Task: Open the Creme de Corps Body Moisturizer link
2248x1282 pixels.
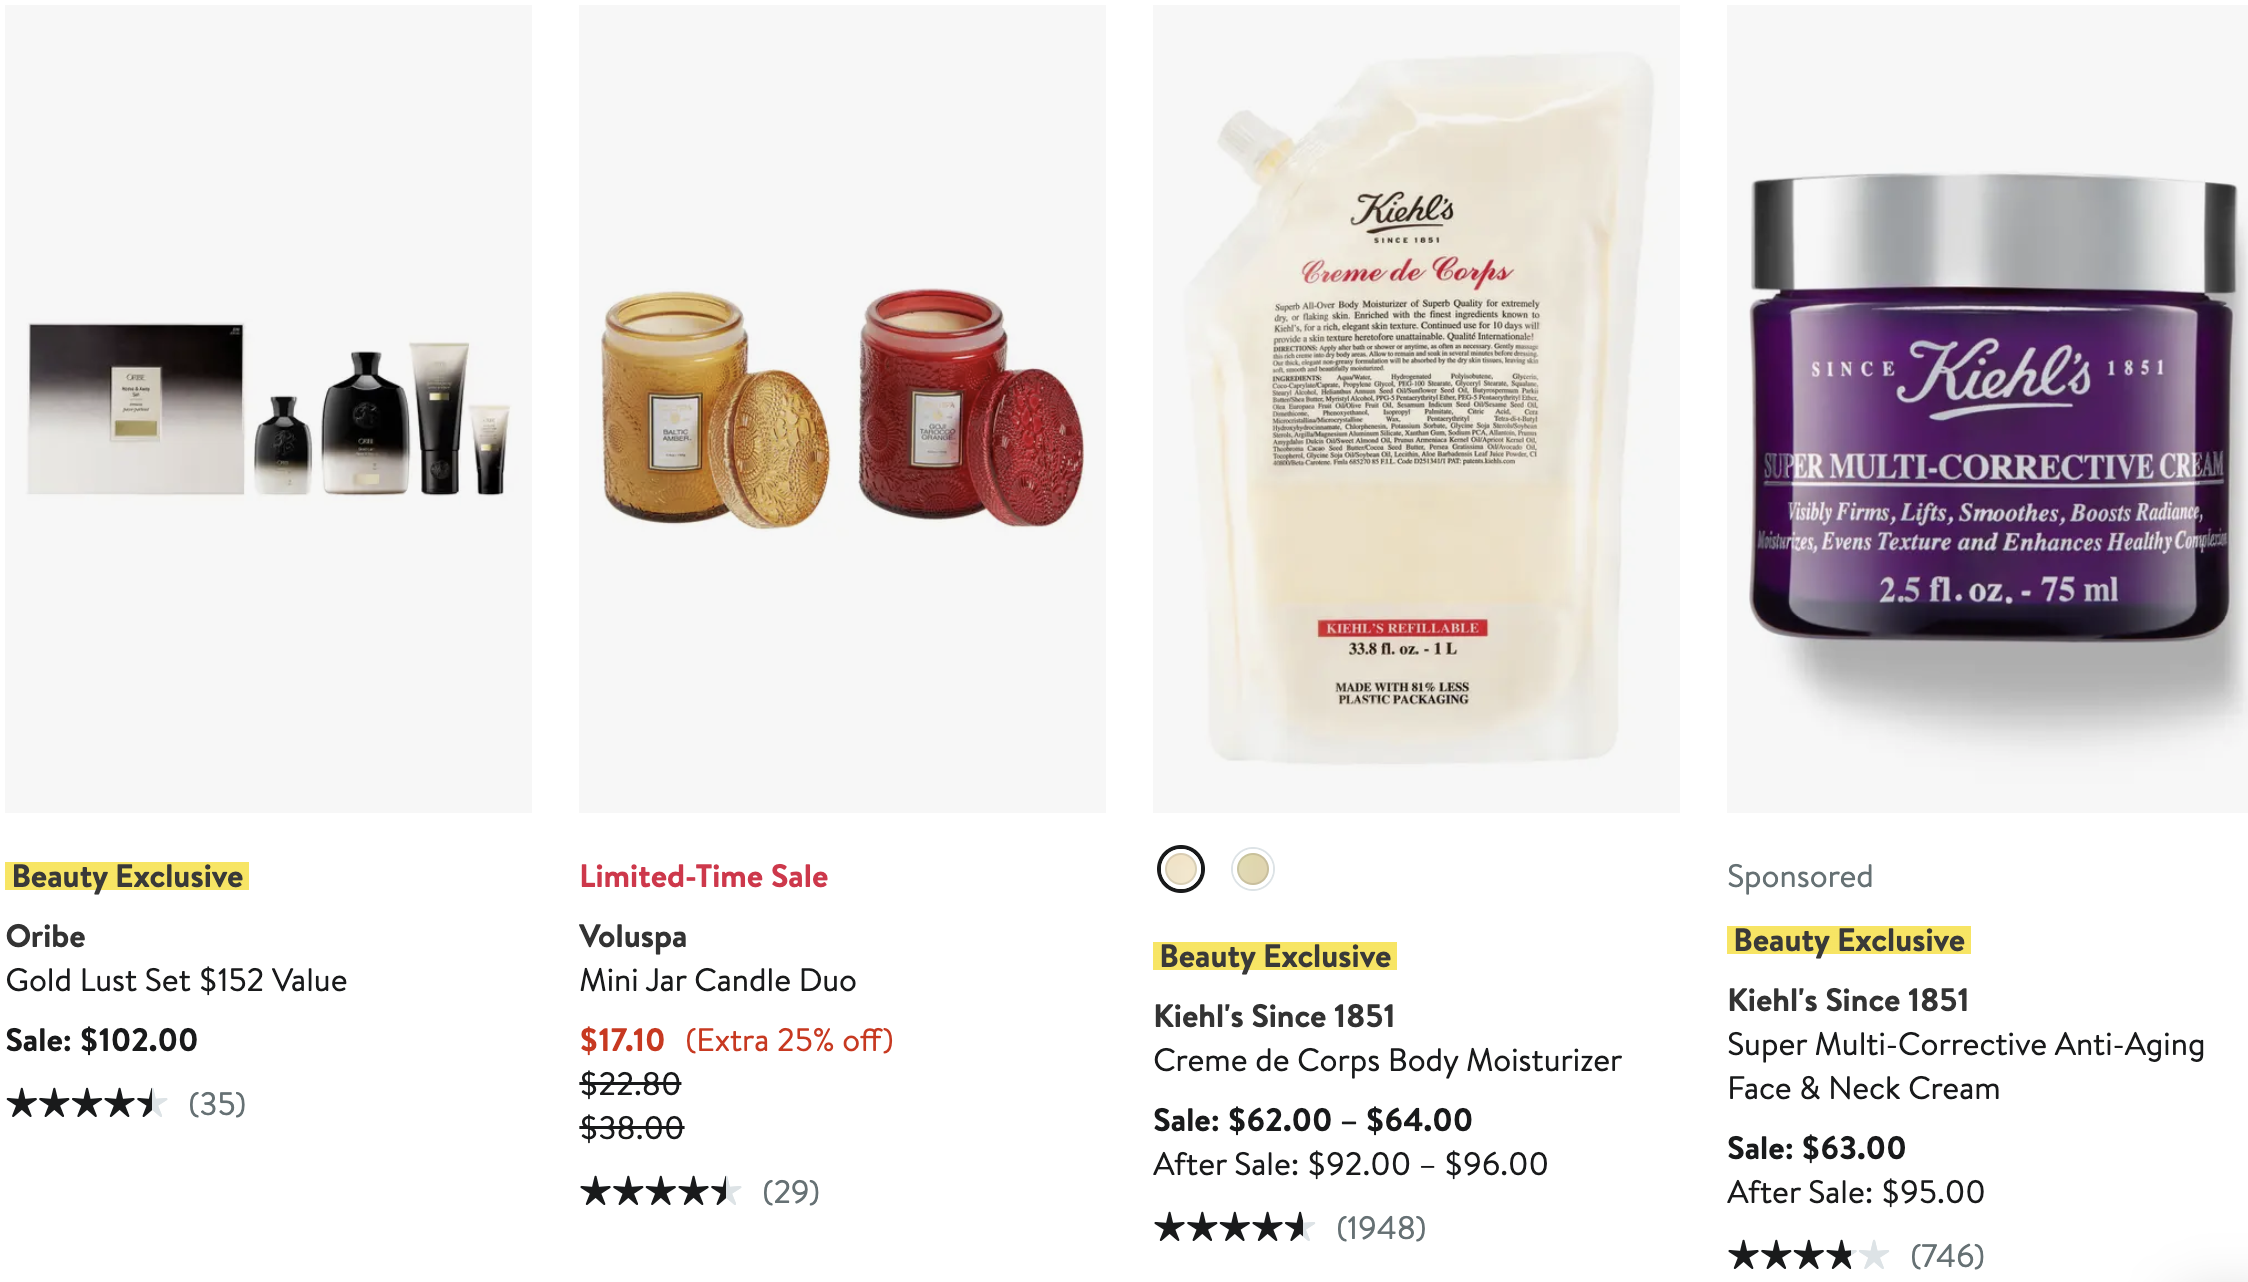Action: coord(1387,1060)
